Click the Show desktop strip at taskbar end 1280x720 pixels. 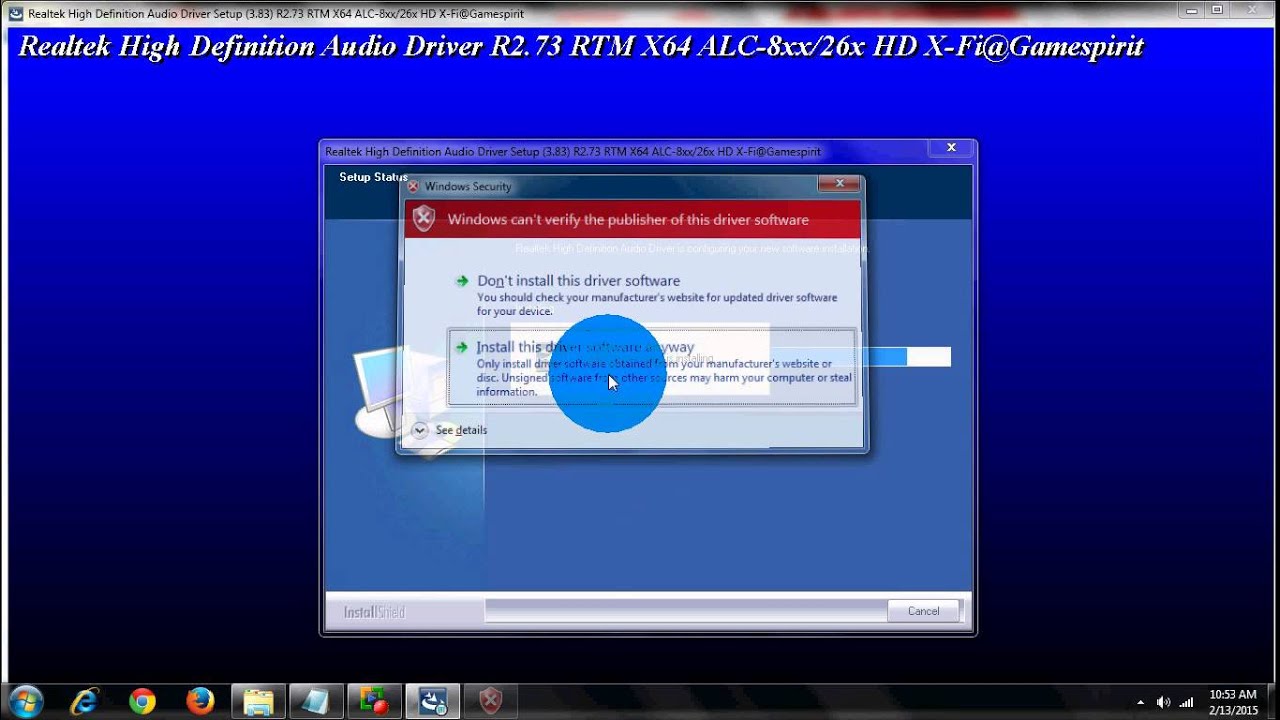pos(1272,702)
